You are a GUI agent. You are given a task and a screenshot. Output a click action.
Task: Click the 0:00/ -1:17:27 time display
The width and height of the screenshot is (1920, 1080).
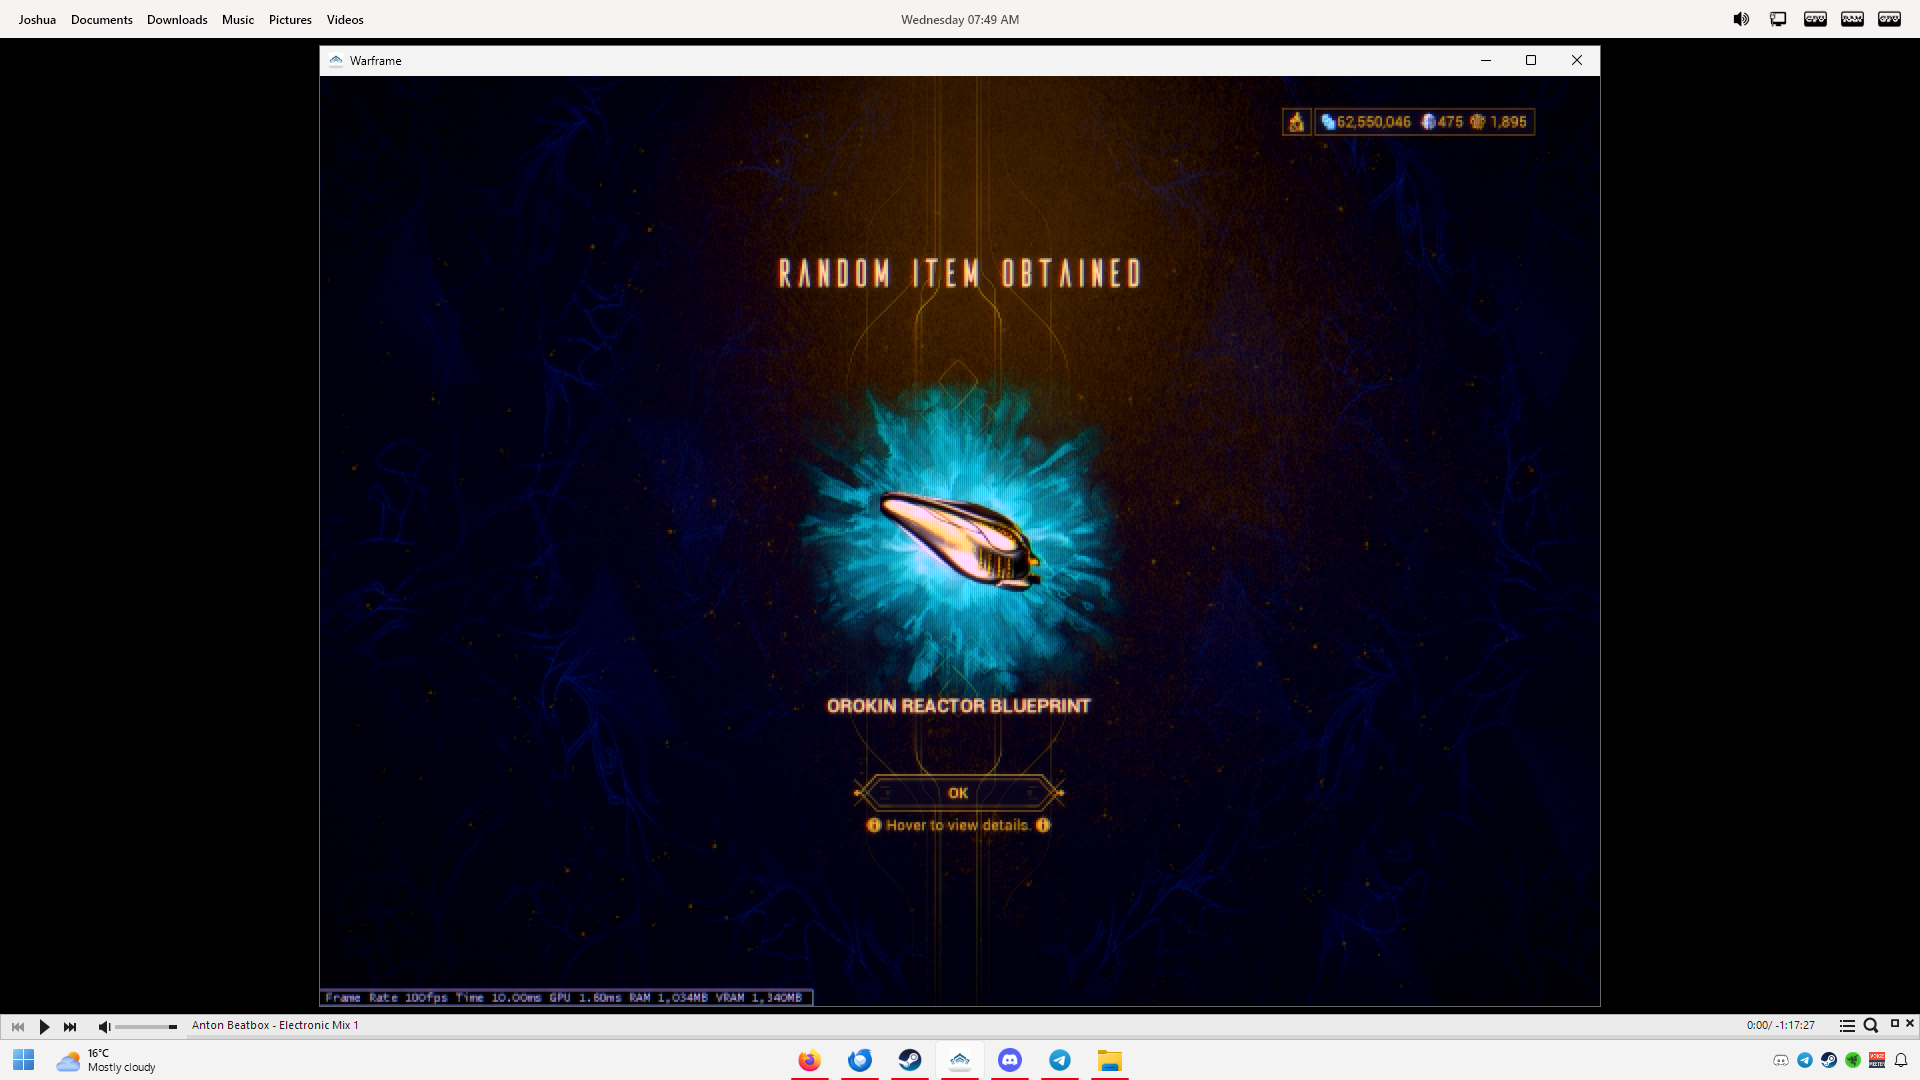pos(1780,1025)
